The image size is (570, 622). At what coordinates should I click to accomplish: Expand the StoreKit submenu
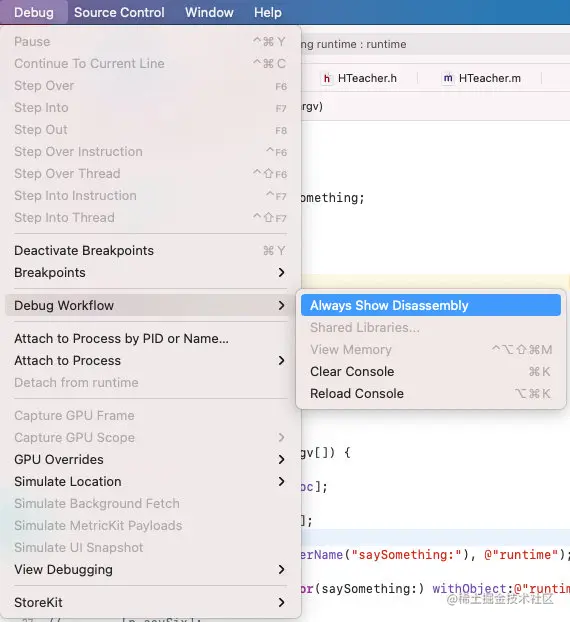(150, 603)
